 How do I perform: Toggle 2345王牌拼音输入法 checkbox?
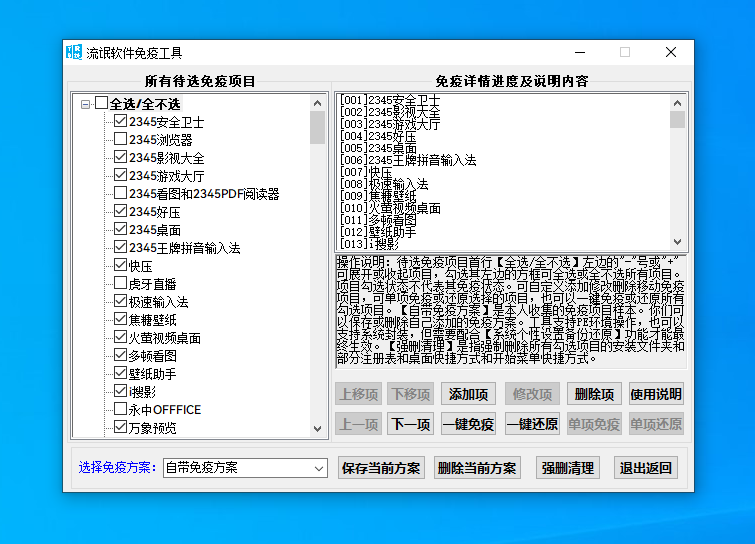[120, 247]
